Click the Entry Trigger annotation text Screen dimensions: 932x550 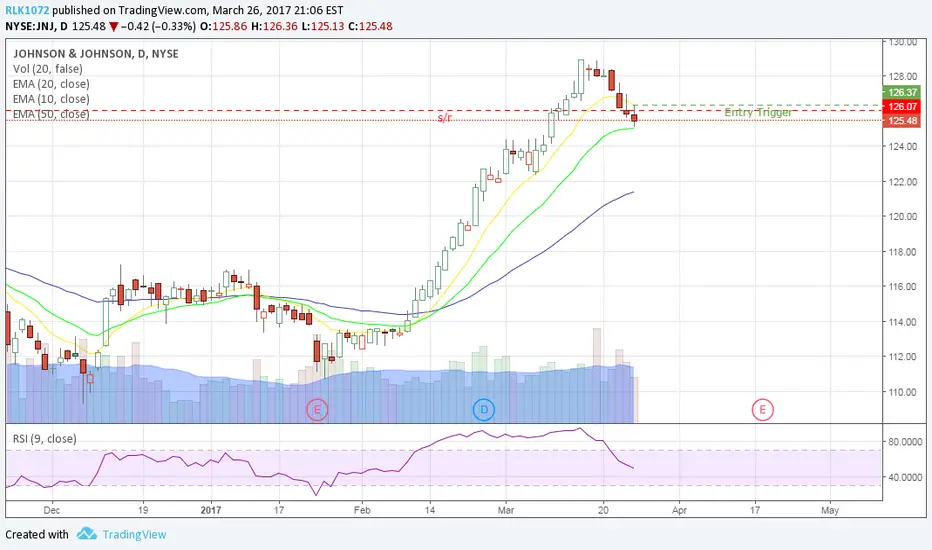click(x=758, y=112)
